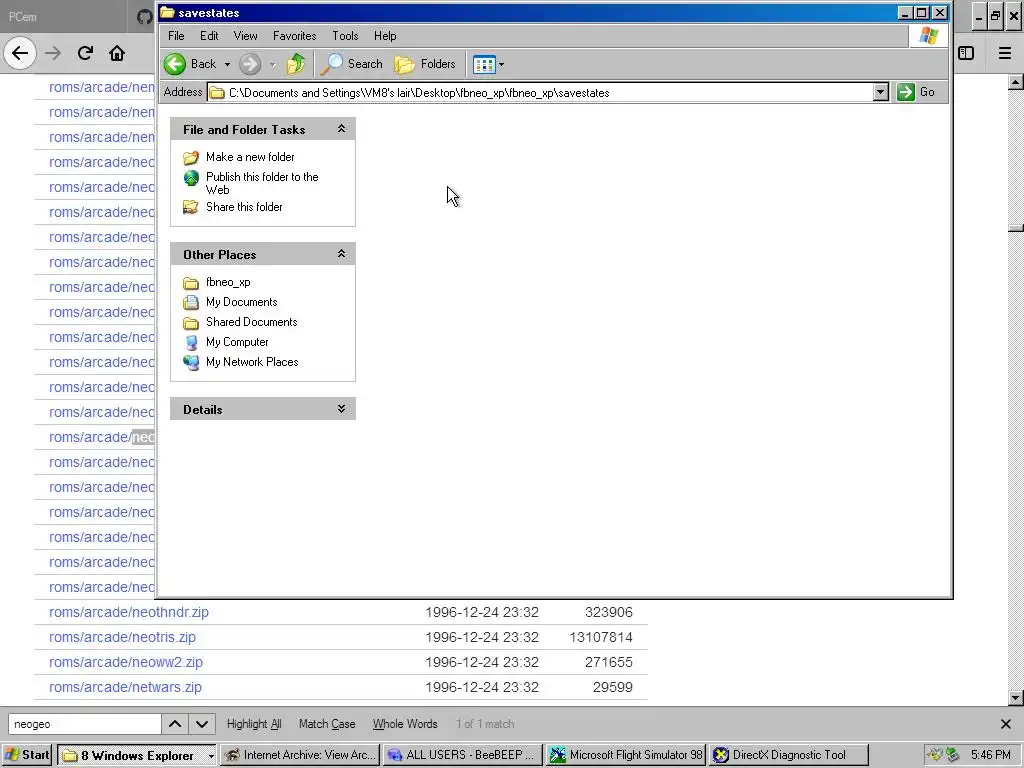Open roms/arcade/neothndr.zip link
This screenshot has height=768, width=1024.
(x=129, y=612)
